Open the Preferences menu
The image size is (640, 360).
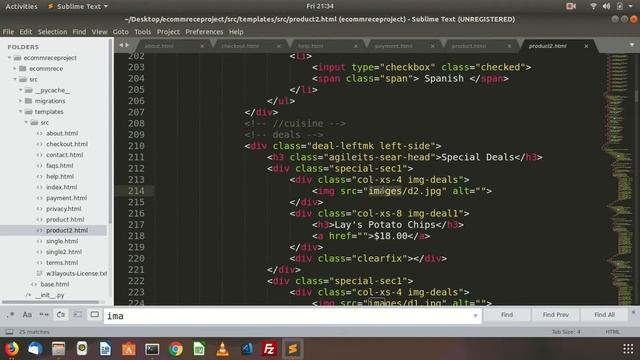(204, 32)
